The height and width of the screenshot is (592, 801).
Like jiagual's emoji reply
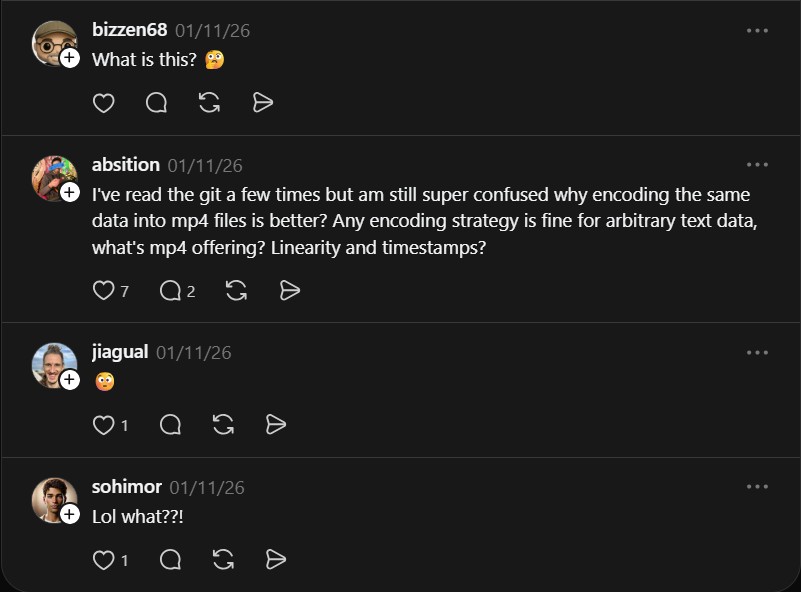[x=103, y=425]
